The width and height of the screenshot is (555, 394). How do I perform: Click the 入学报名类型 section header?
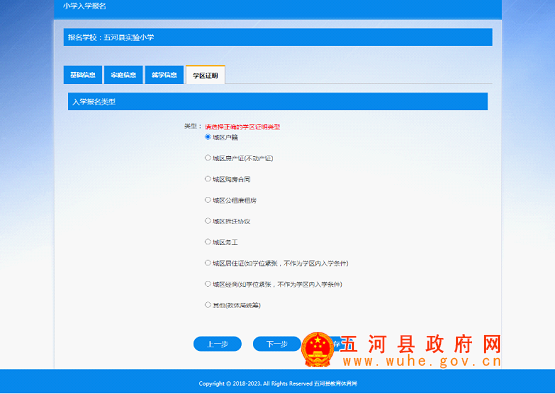[x=278, y=102]
